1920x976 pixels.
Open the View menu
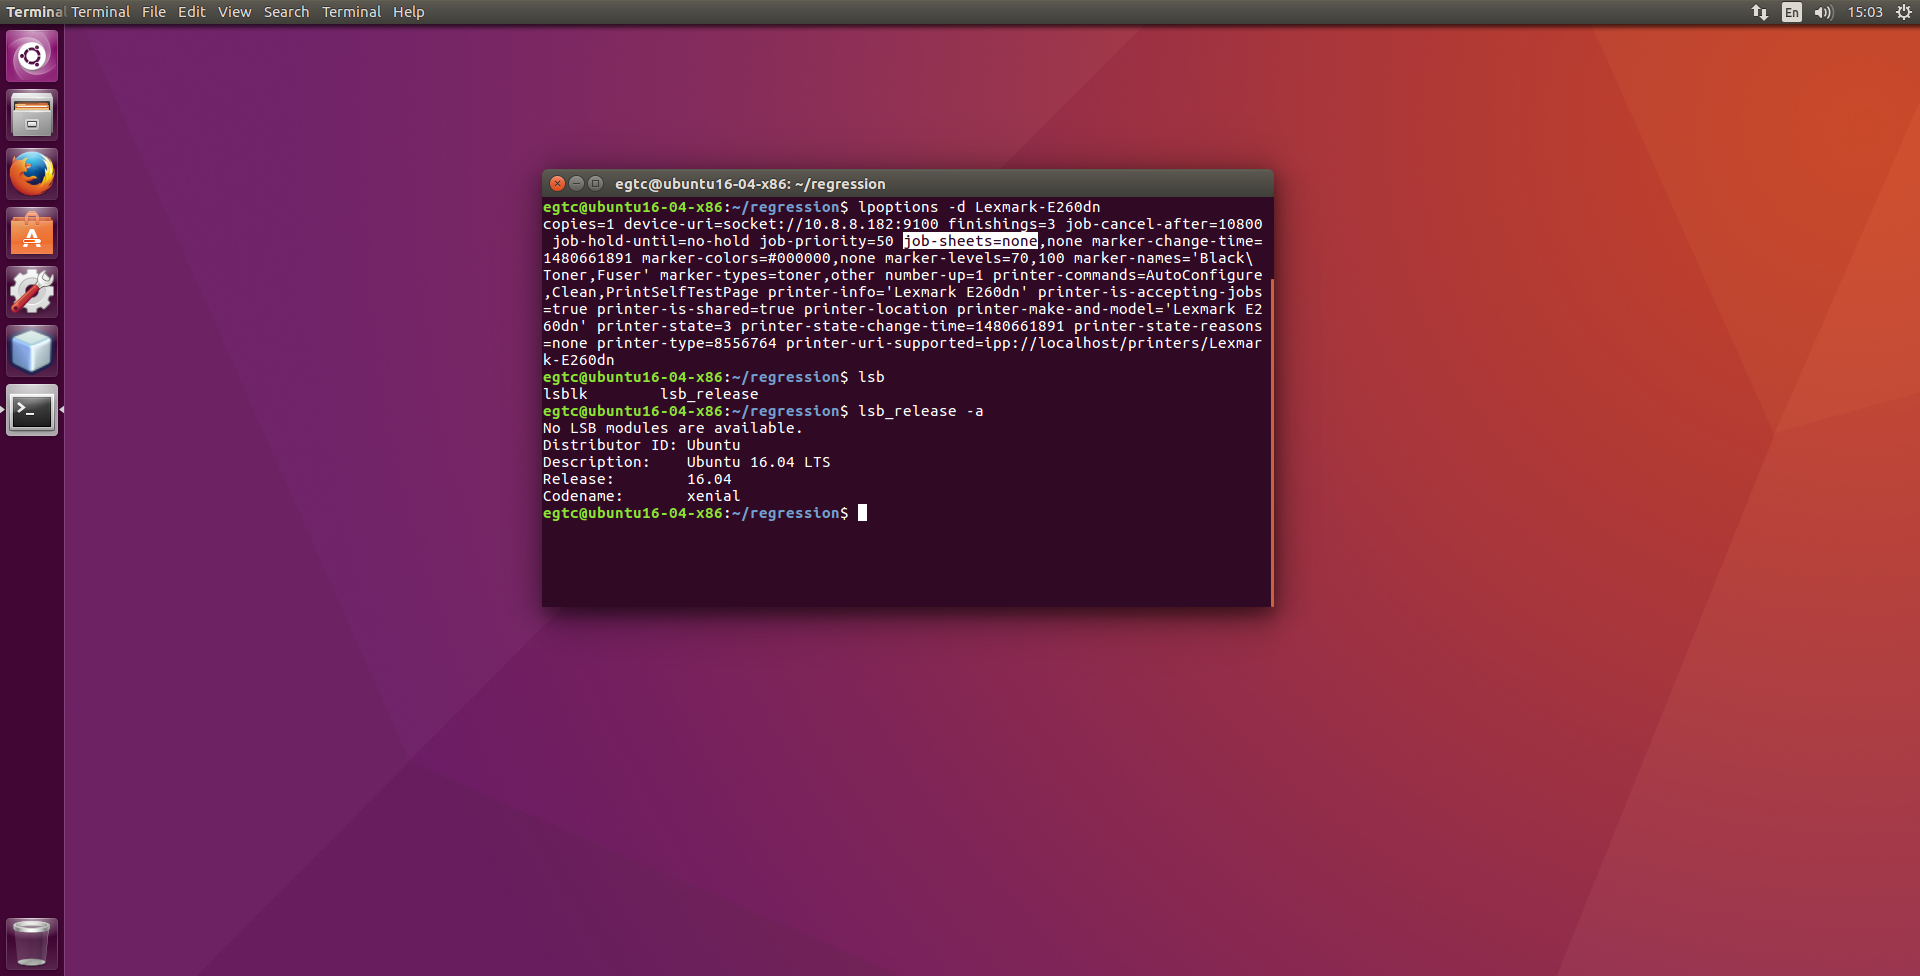coord(234,12)
